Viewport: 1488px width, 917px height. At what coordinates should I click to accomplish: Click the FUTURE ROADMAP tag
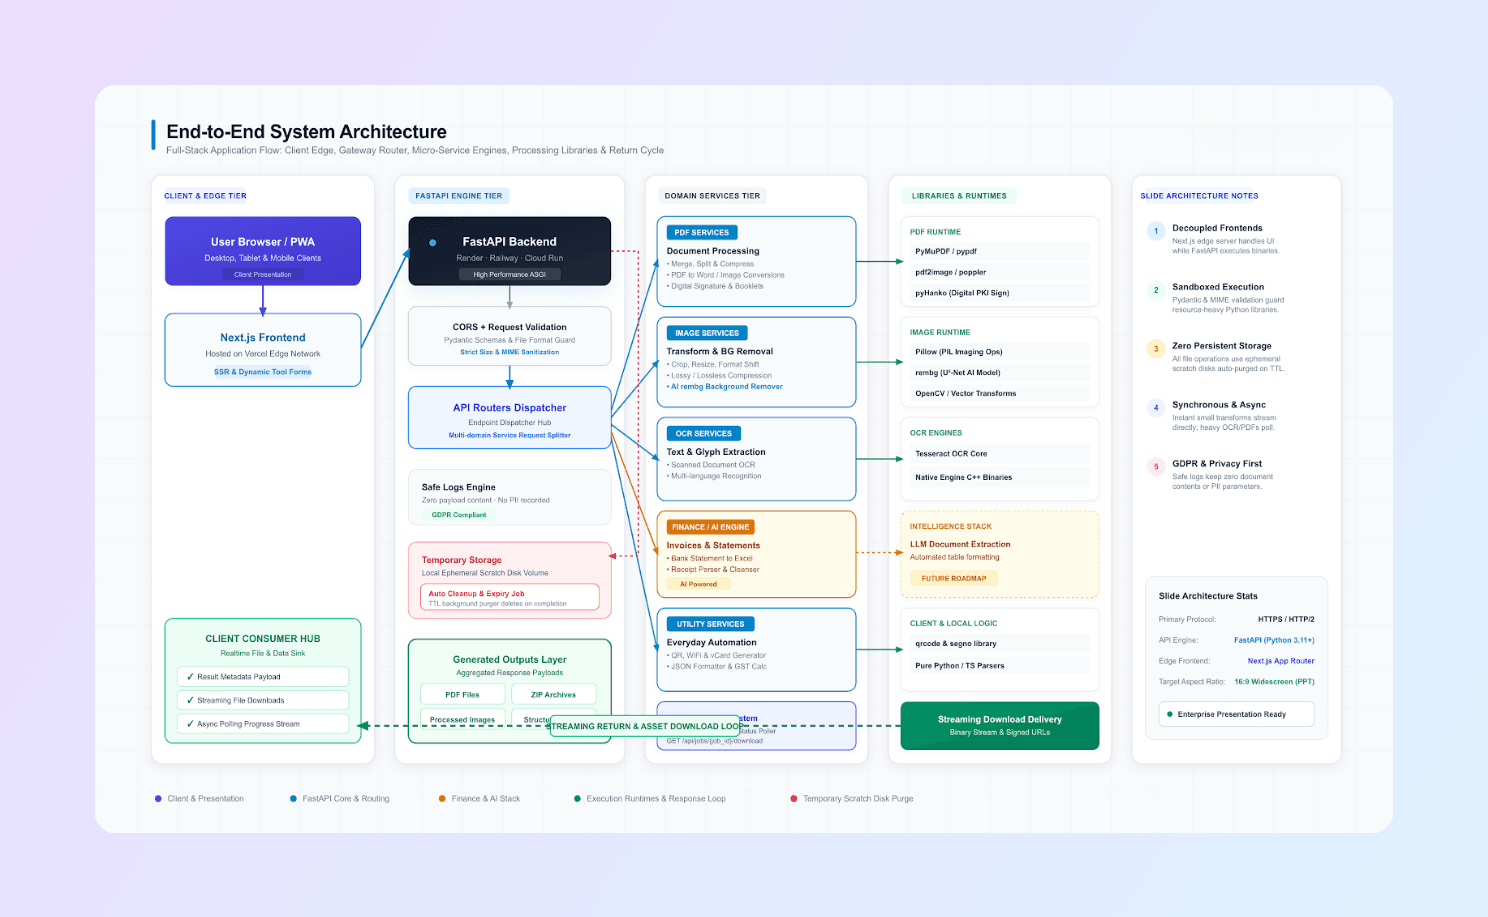point(954,578)
